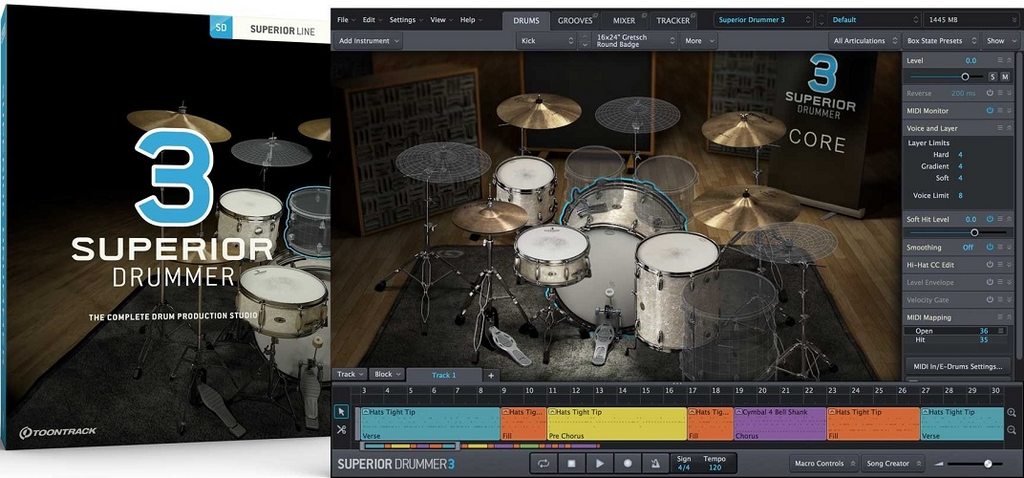
Task: Start playback with the play button
Action: pyautogui.click(x=600, y=464)
